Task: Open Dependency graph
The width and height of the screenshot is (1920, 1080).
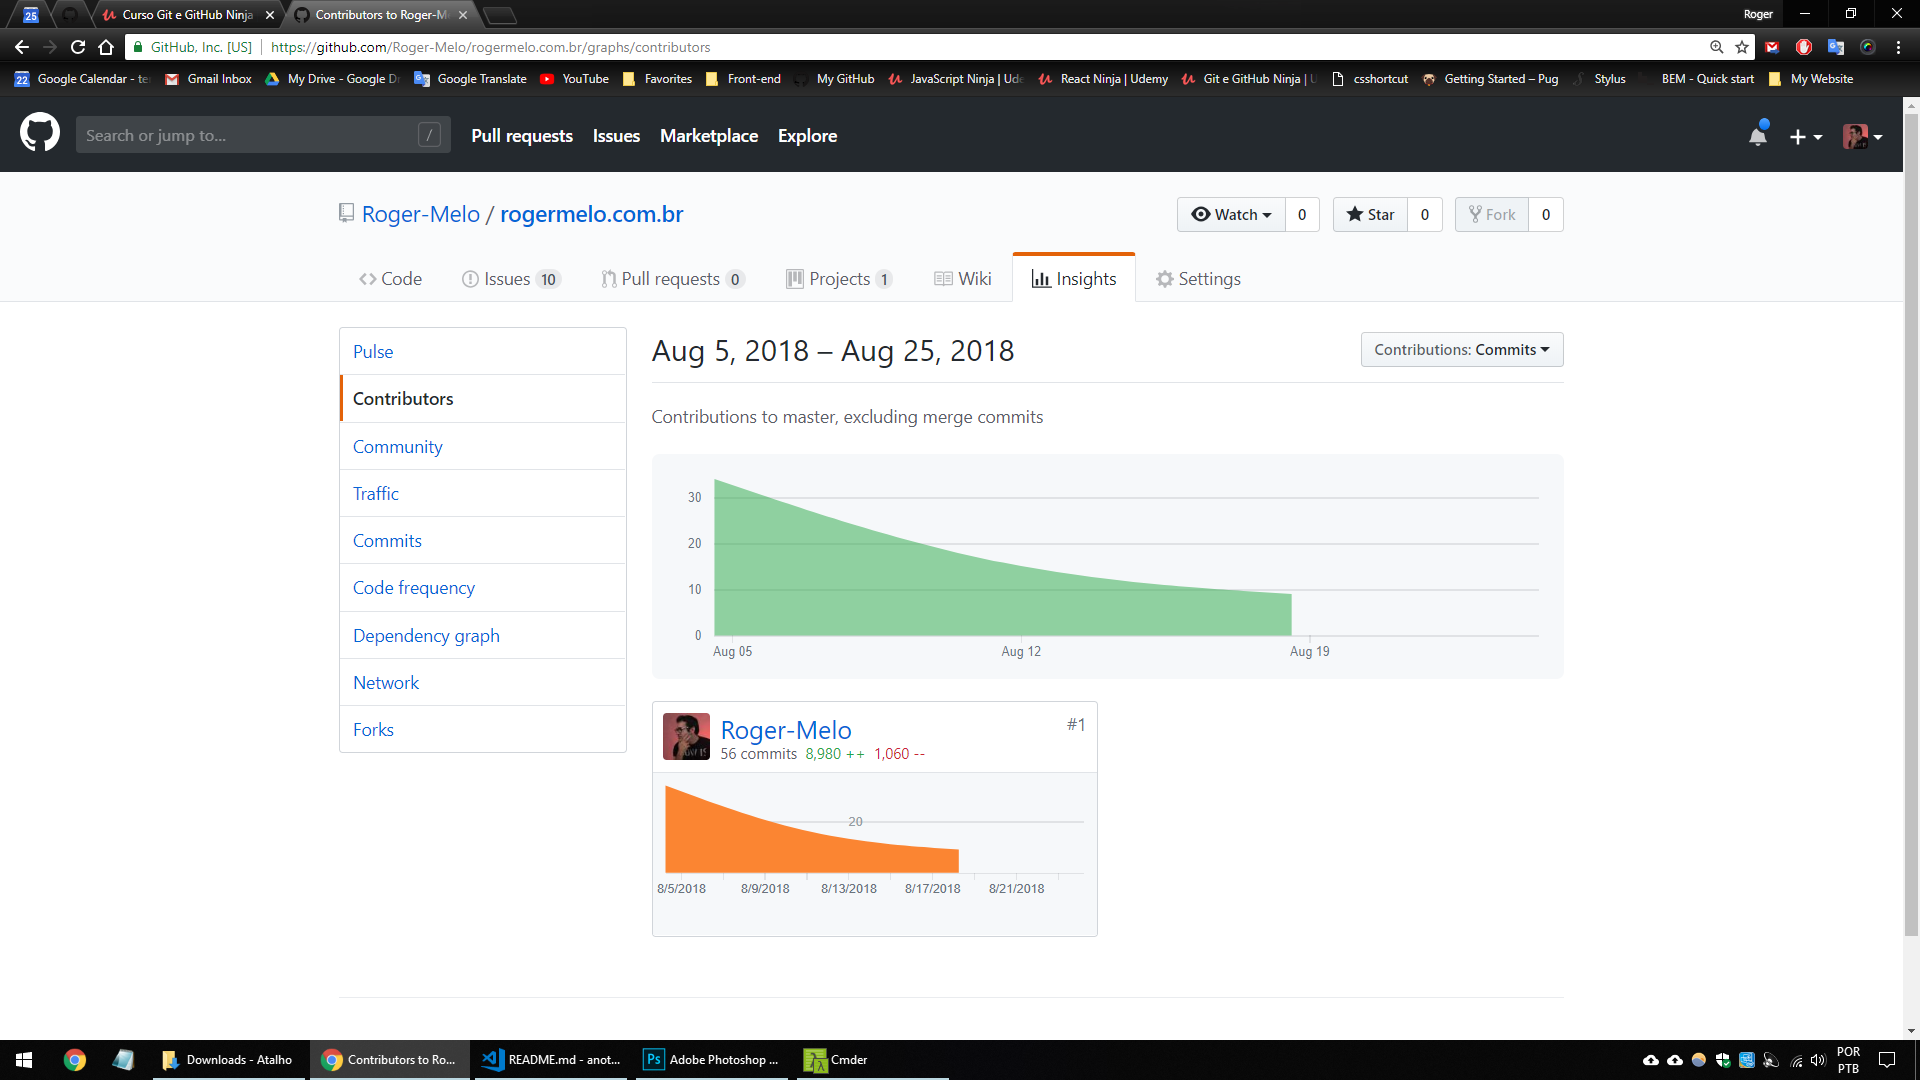Action: [x=483, y=635]
